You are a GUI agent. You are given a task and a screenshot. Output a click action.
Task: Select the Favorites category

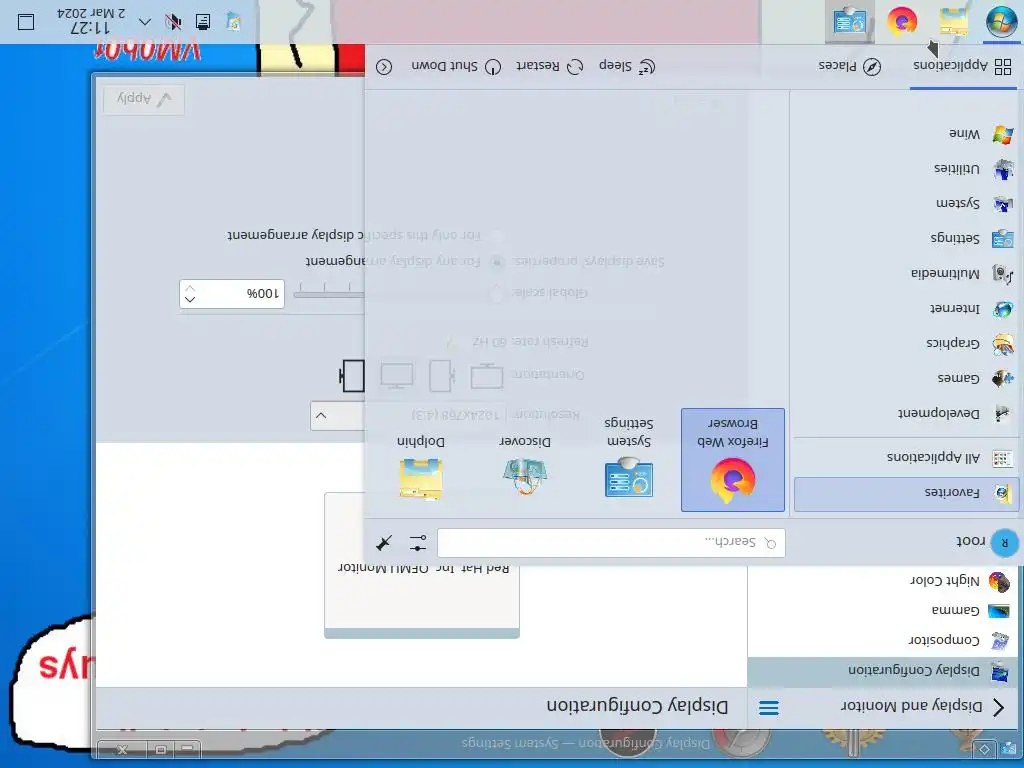(x=905, y=493)
